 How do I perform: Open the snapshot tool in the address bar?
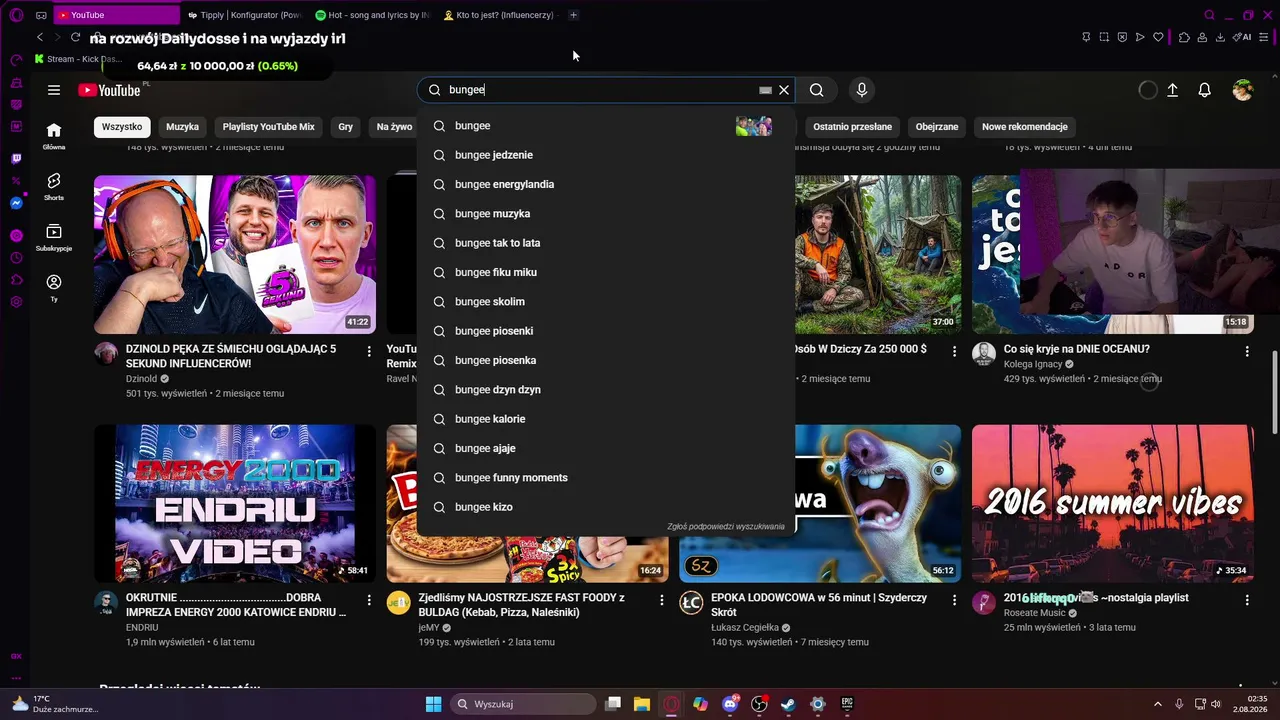[x=1104, y=37]
